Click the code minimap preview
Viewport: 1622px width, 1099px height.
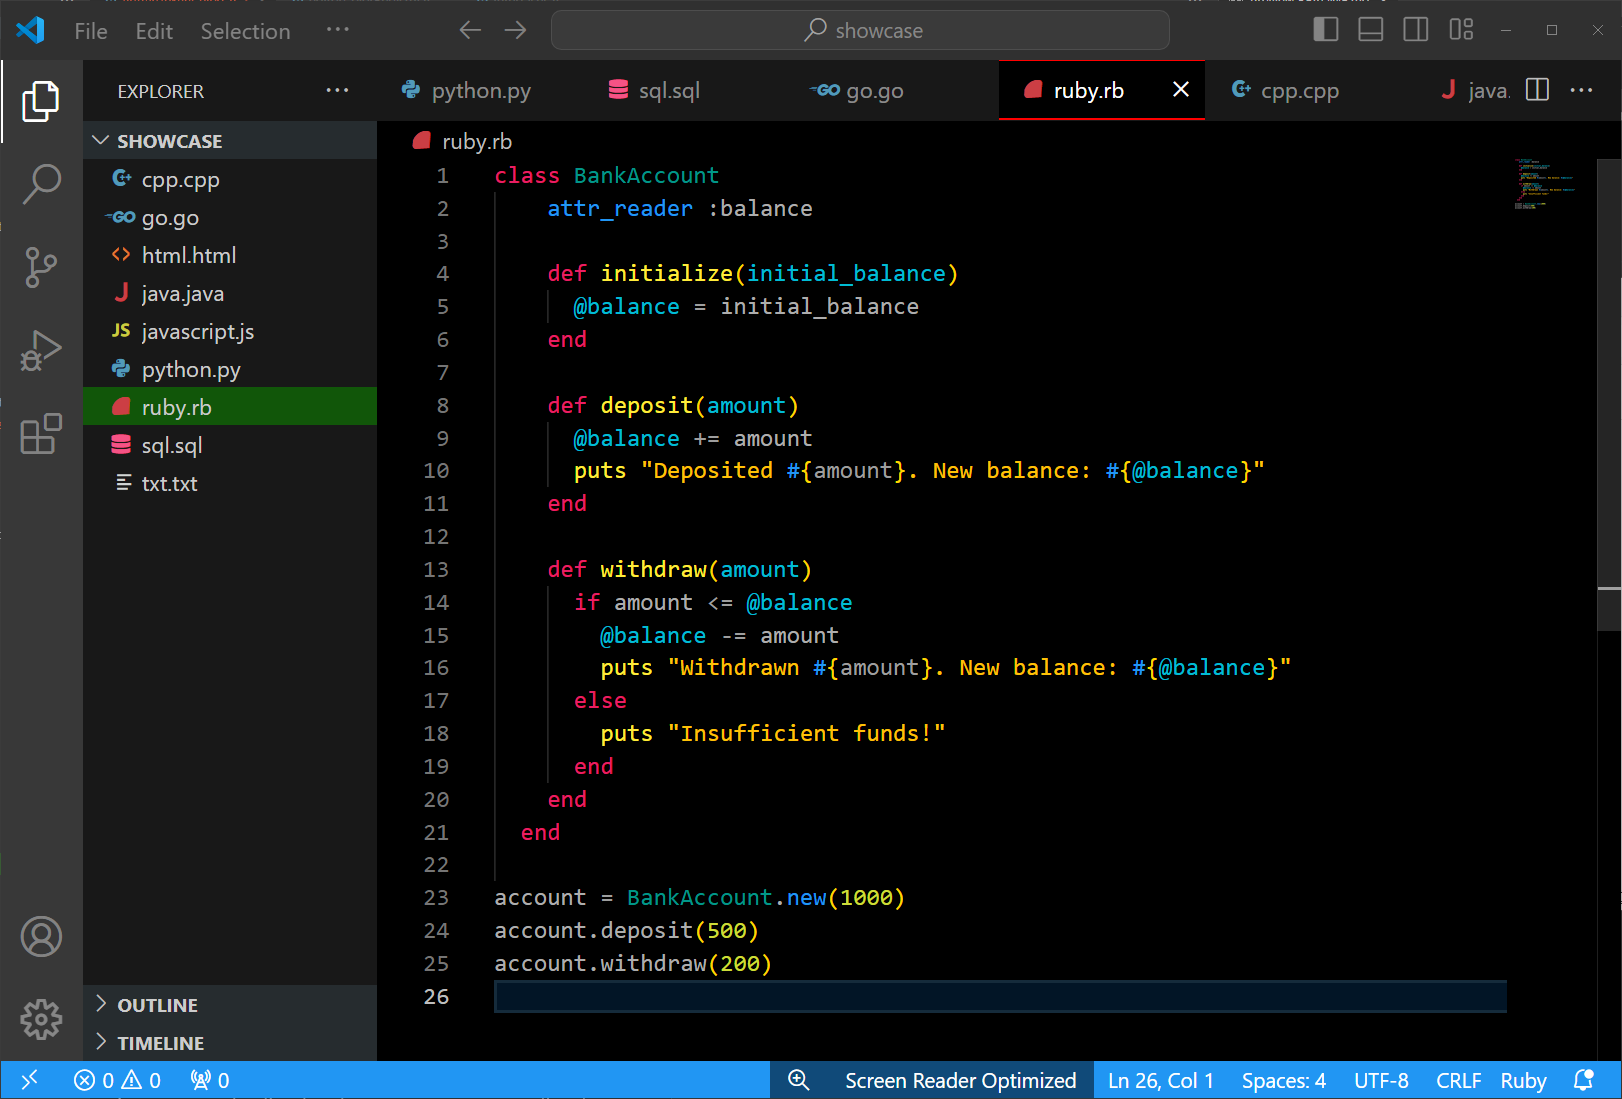[1545, 184]
